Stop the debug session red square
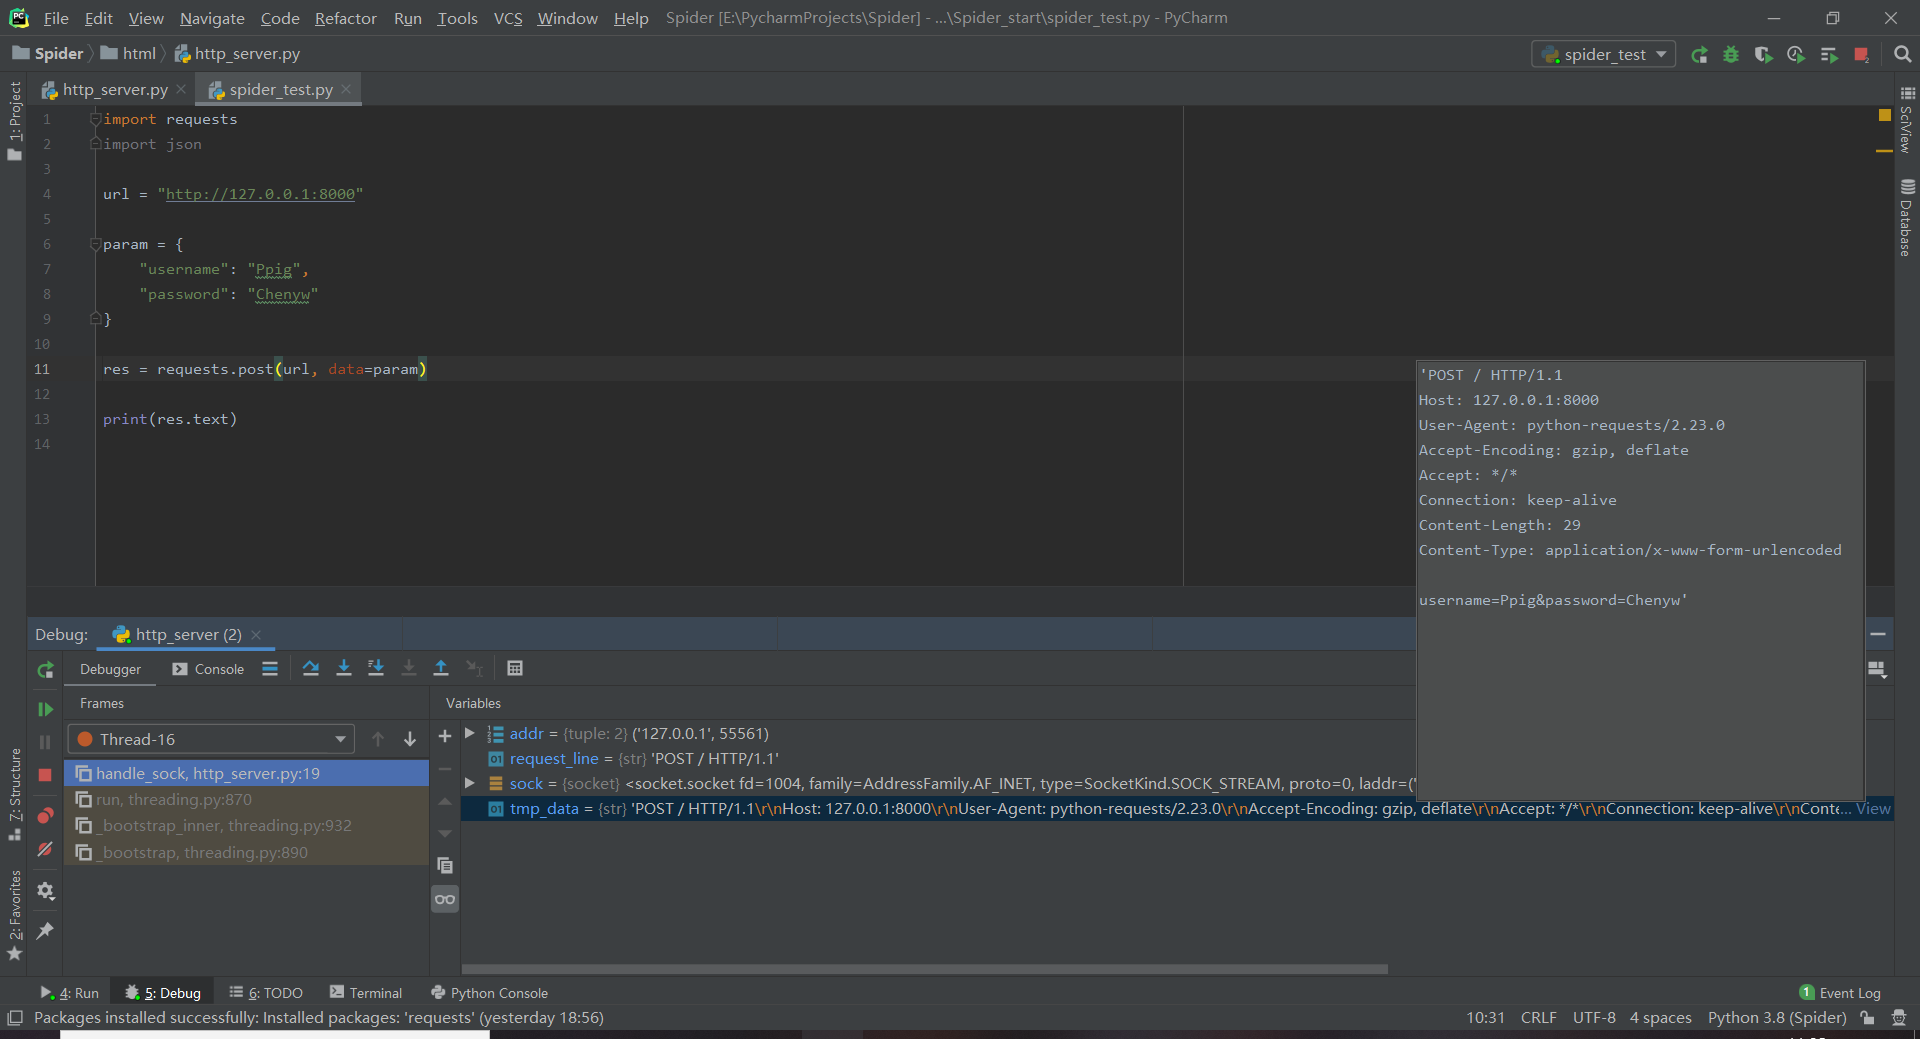The width and height of the screenshot is (1920, 1039). point(45,775)
